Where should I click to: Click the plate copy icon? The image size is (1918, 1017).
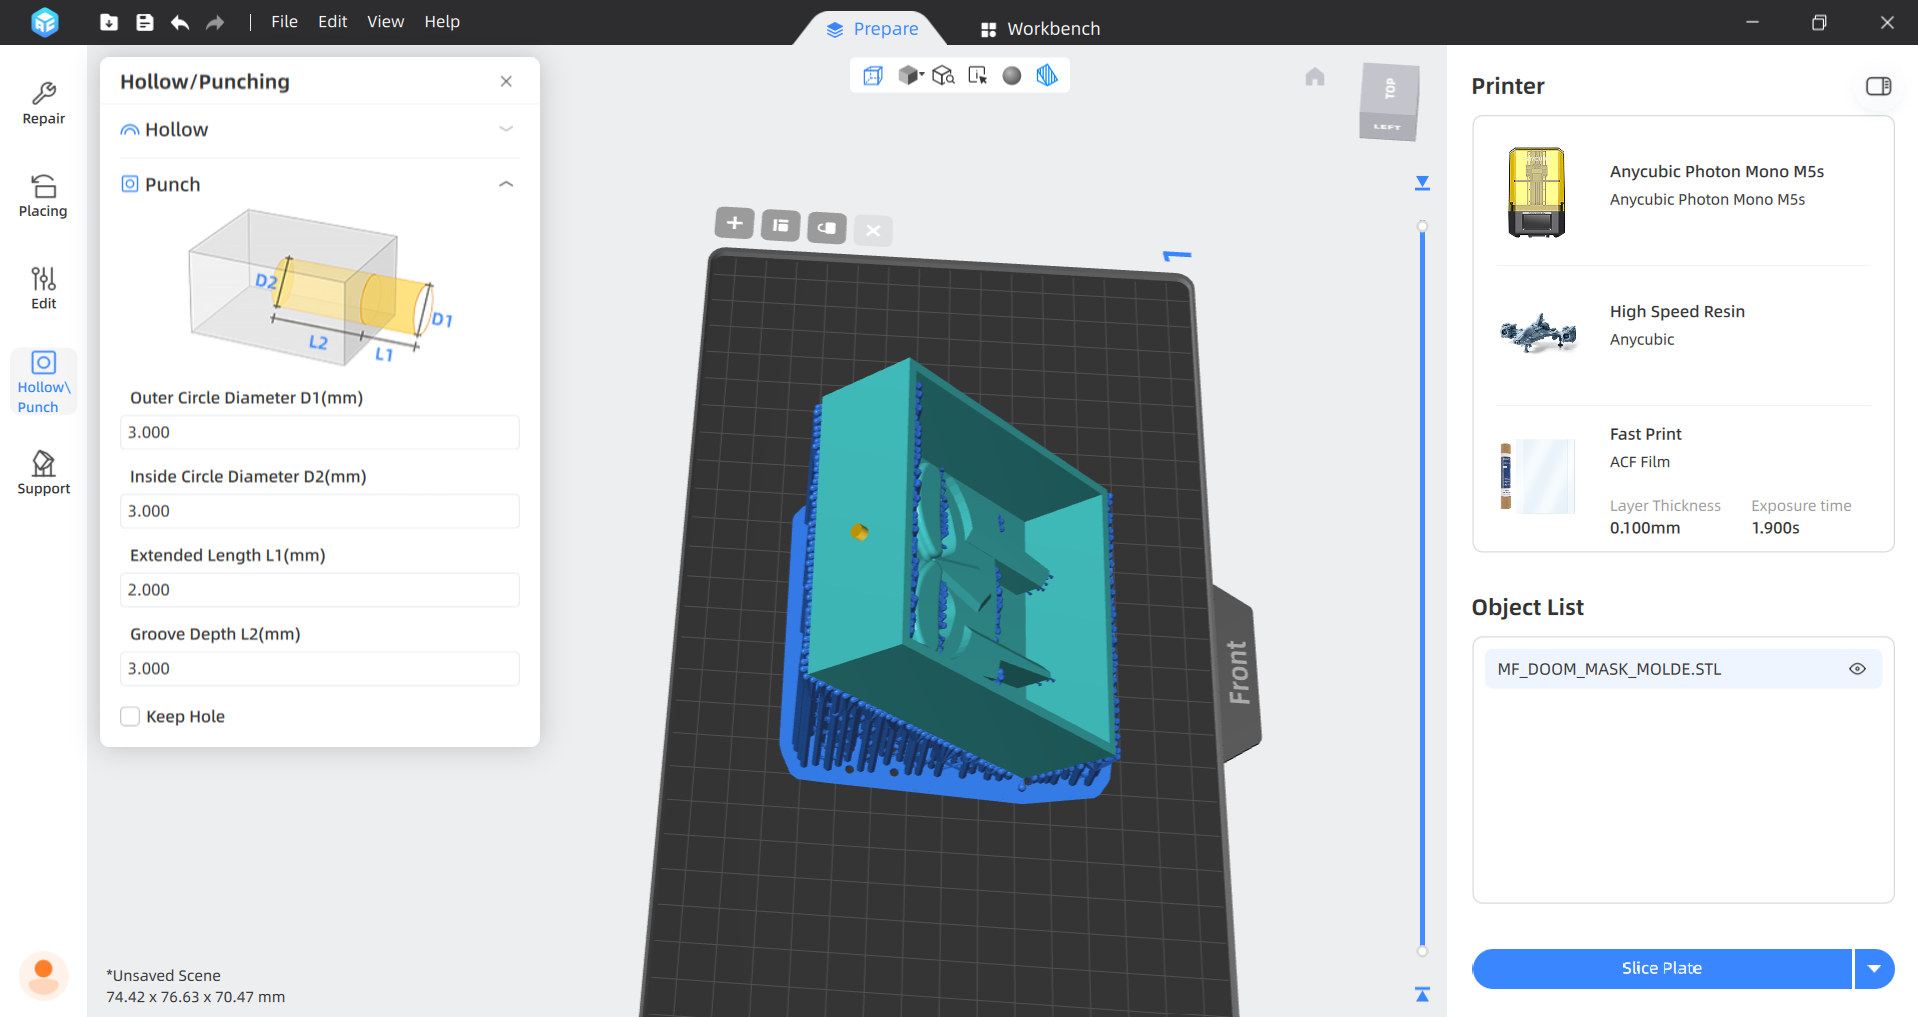827,227
